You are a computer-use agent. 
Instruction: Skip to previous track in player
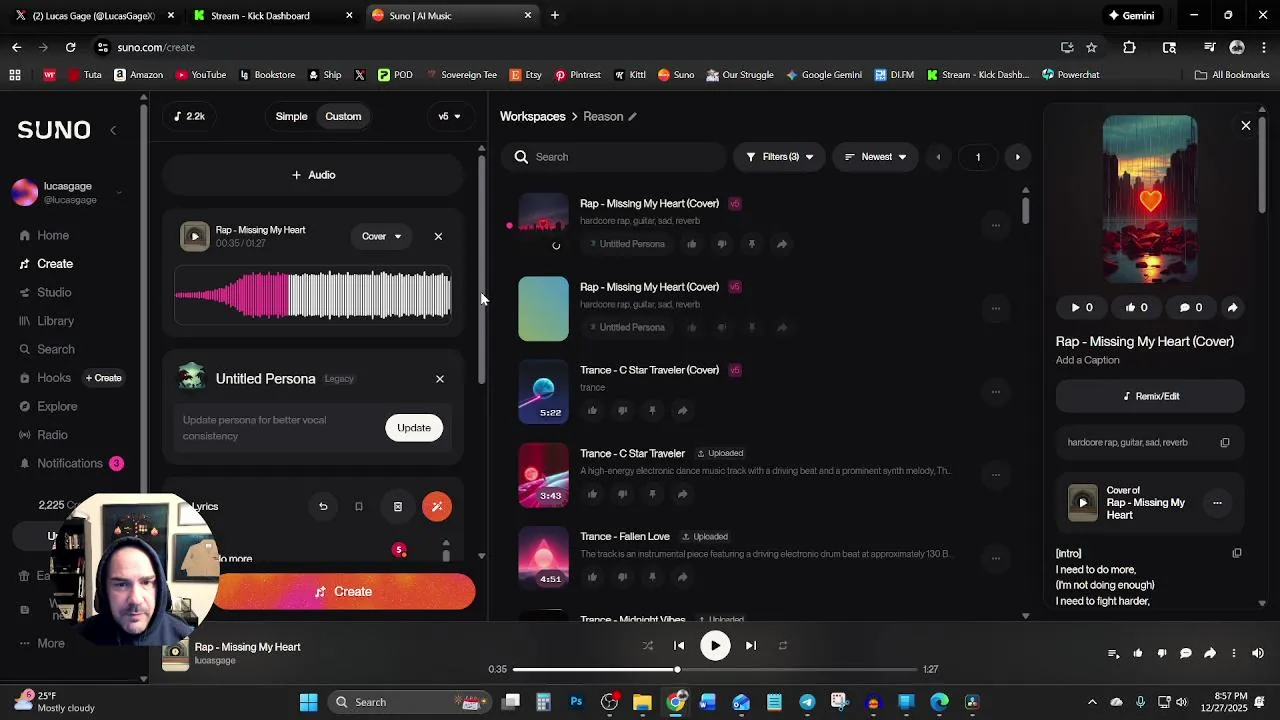click(679, 646)
